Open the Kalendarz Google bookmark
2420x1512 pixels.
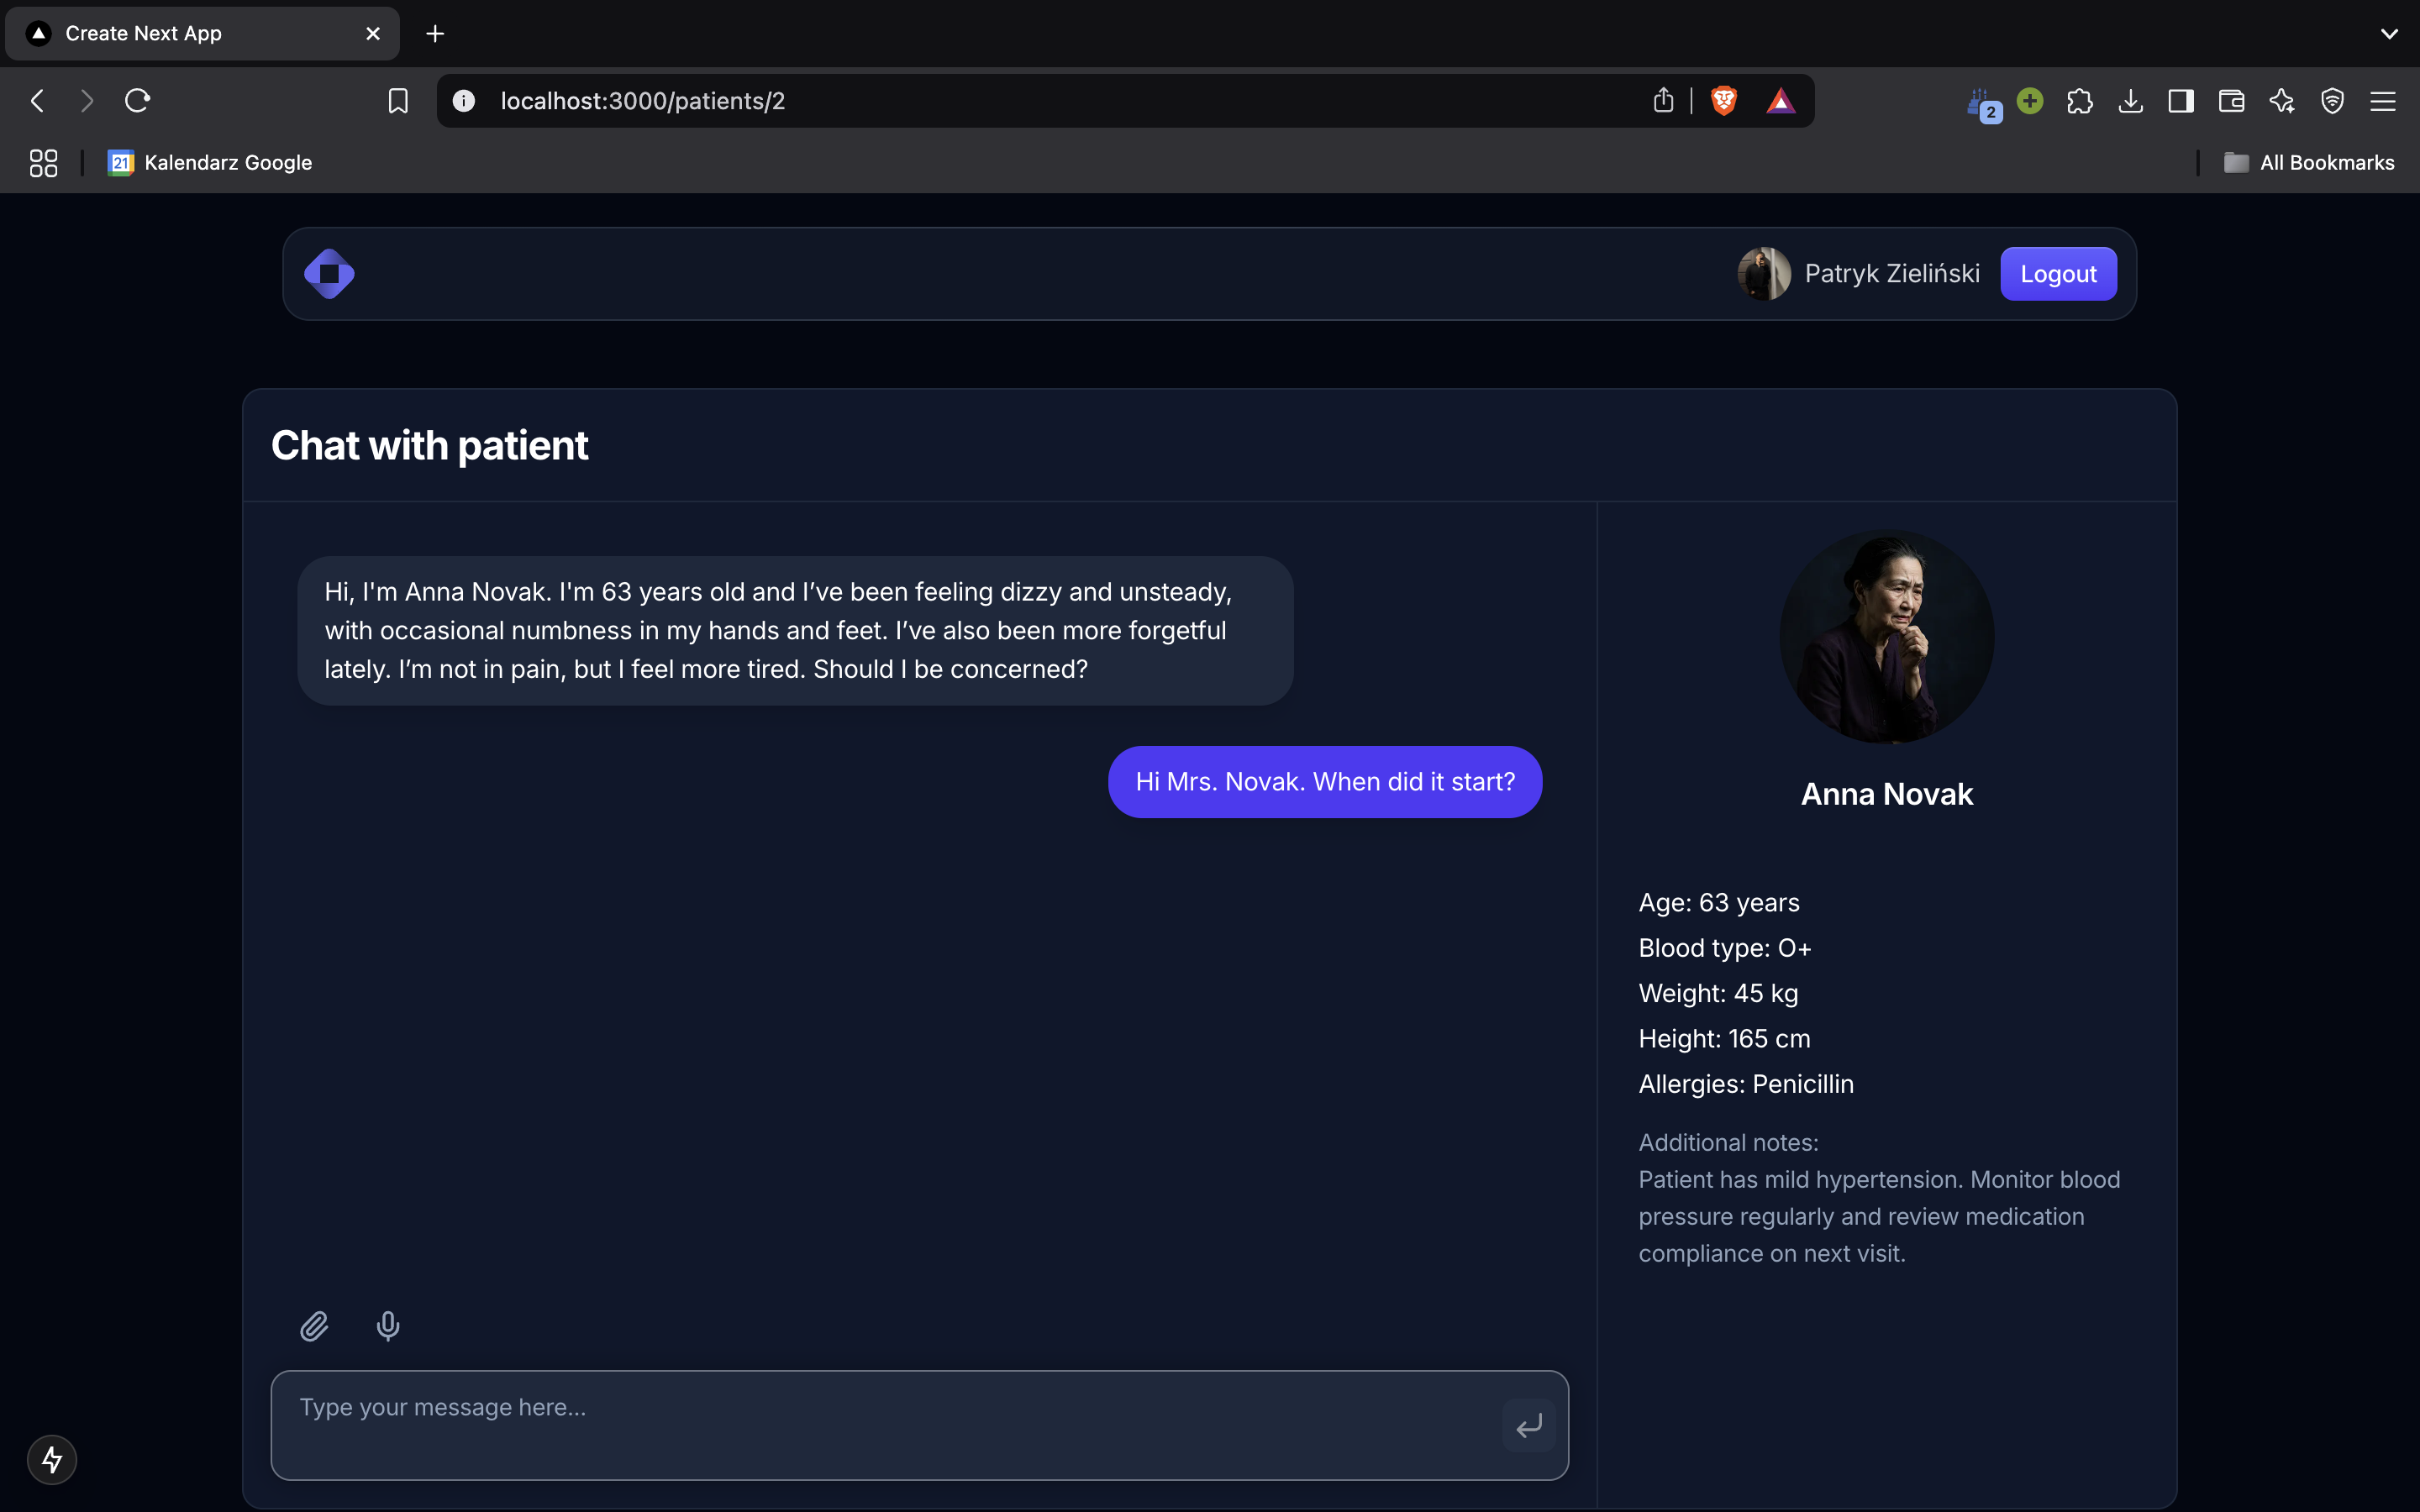click(211, 163)
